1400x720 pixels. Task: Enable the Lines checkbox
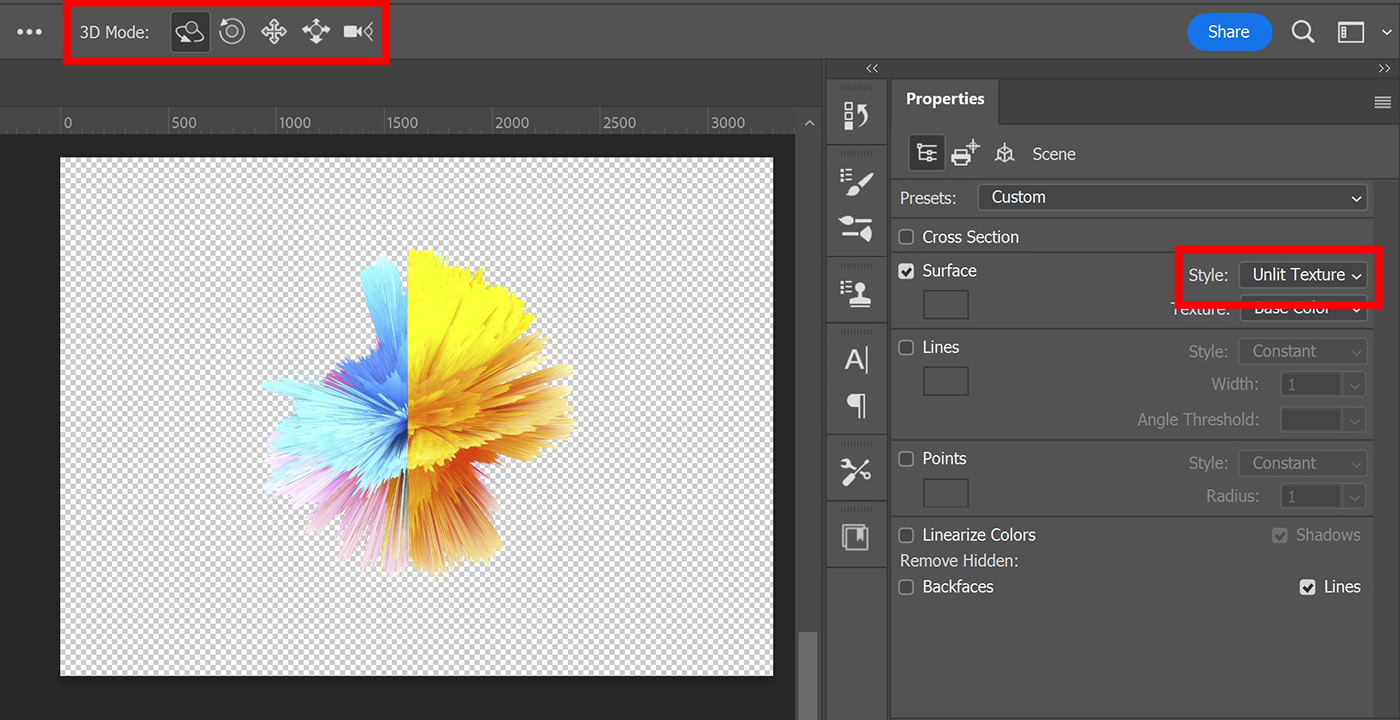click(x=905, y=347)
